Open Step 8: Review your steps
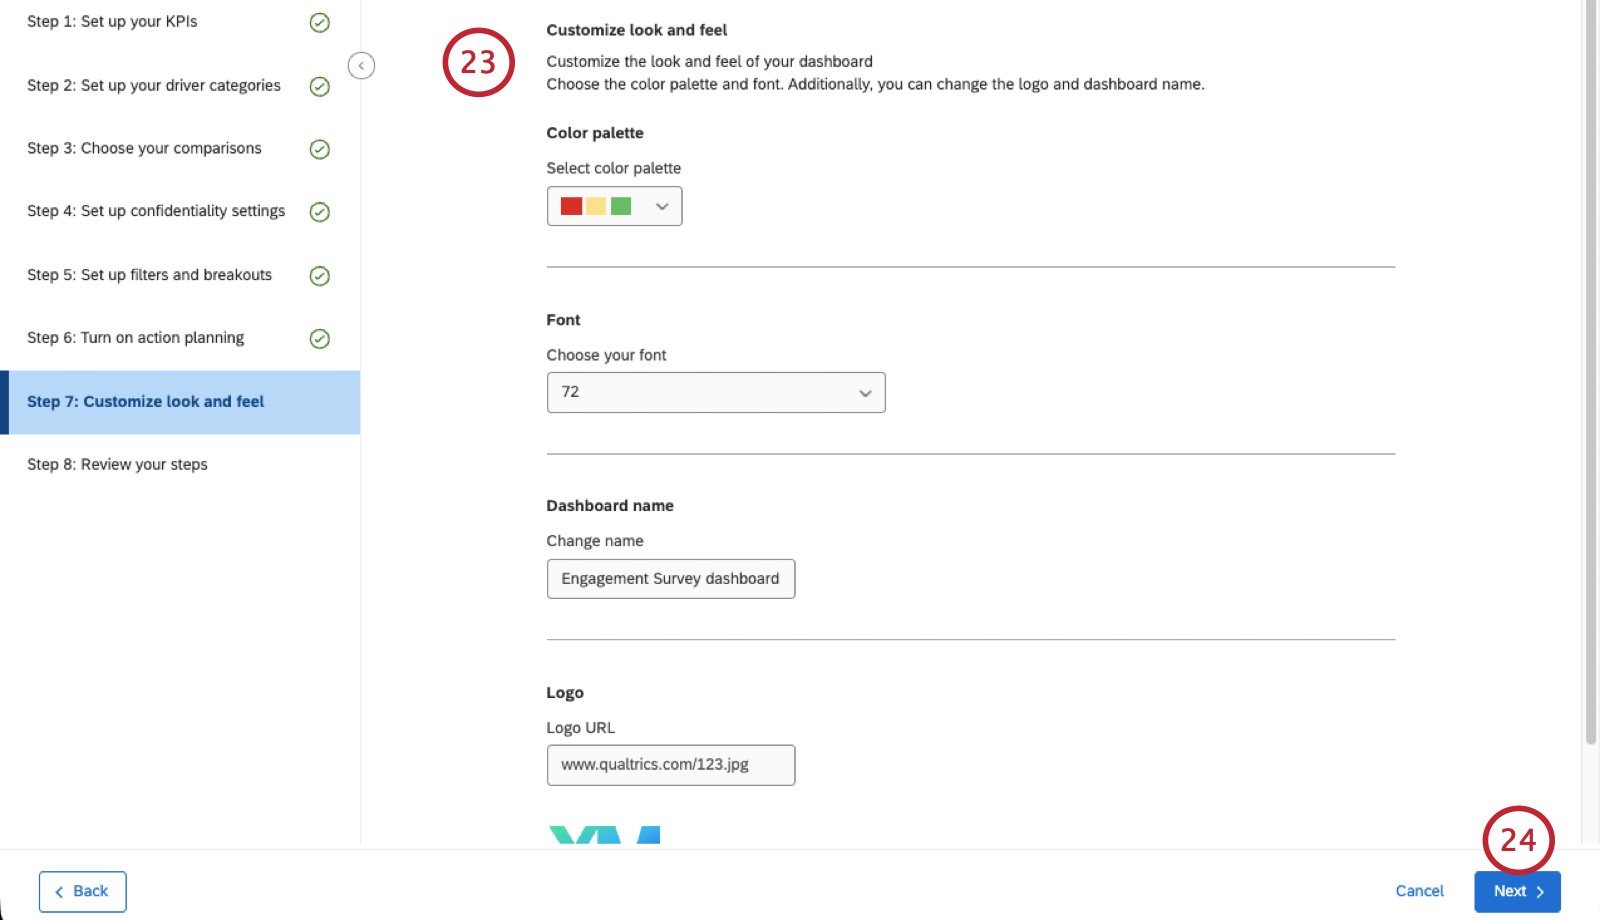 [117, 465]
